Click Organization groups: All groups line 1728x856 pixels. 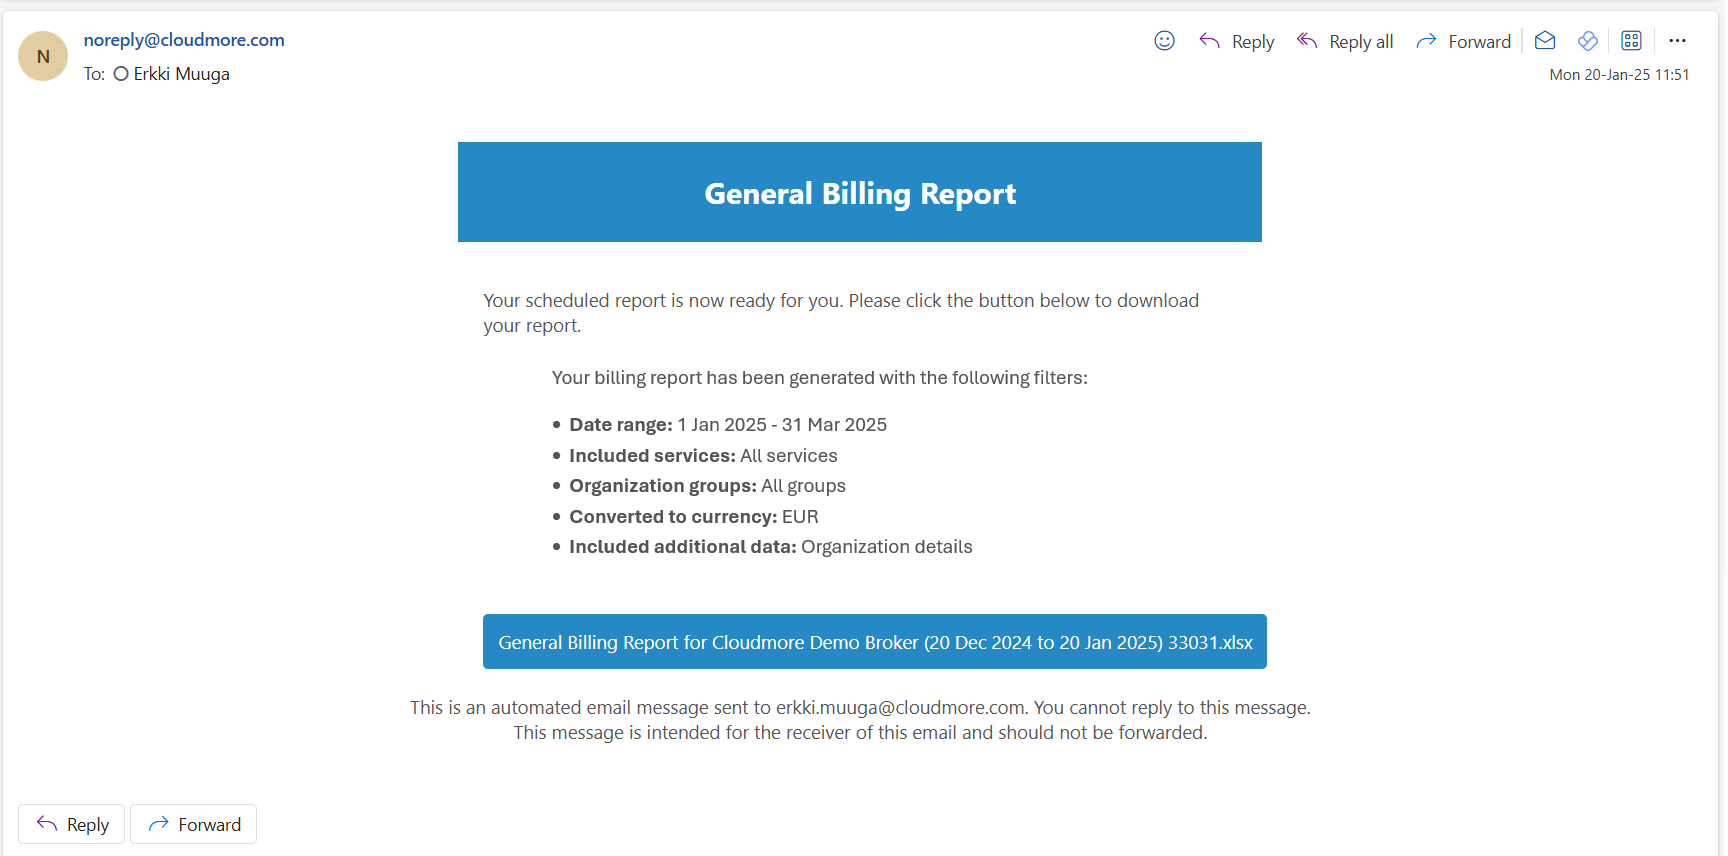click(x=707, y=486)
